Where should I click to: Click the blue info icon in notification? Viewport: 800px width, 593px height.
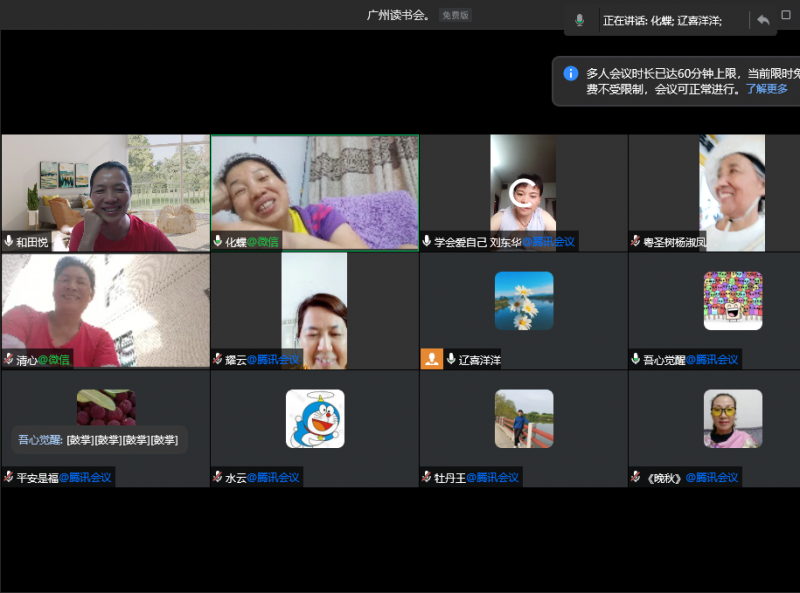(570, 73)
